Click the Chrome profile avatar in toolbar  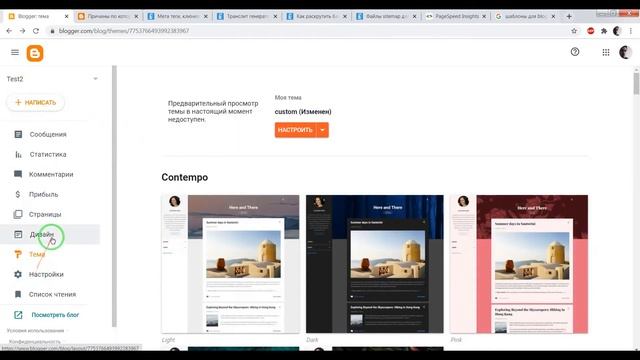pyautogui.click(x=617, y=31)
